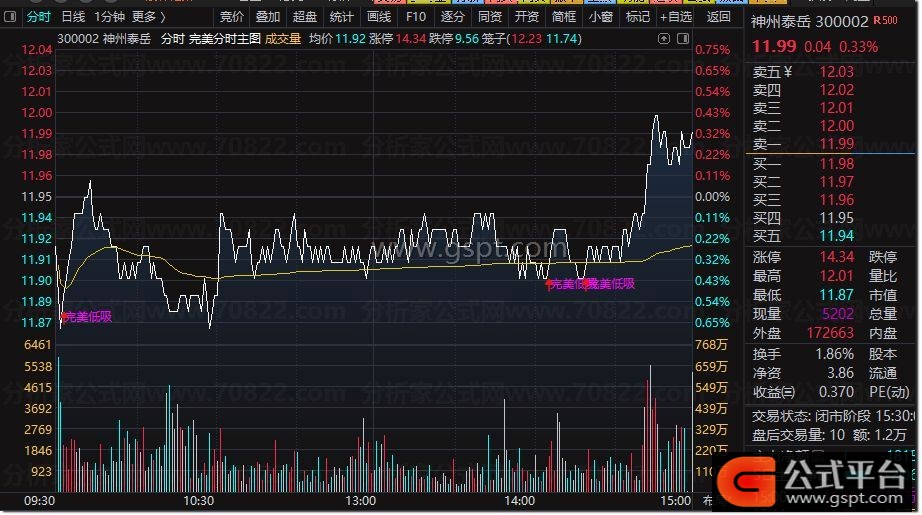This screenshot has width=922, height=515.
Task: Open the 竞价 call auction view
Action: [x=231, y=17]
